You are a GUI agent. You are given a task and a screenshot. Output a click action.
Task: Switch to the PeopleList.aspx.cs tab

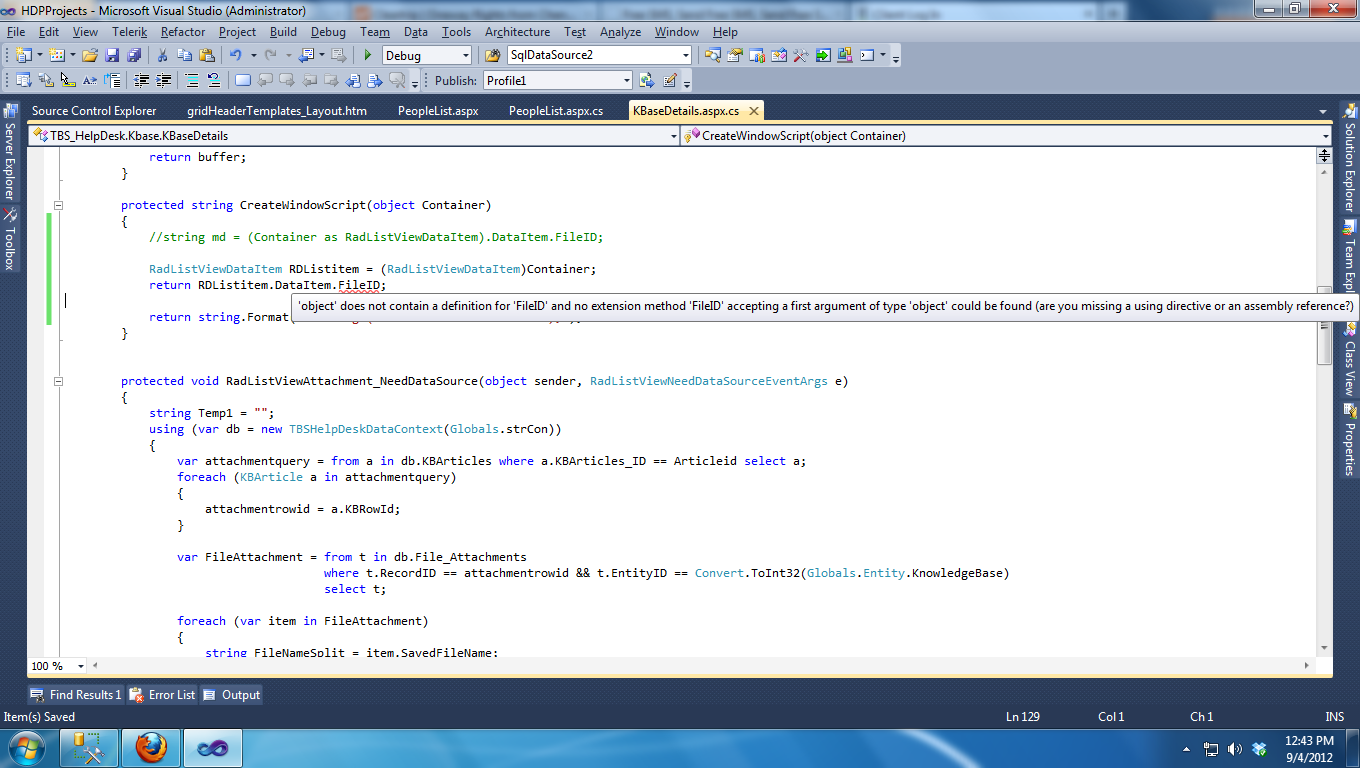(555, 111)
